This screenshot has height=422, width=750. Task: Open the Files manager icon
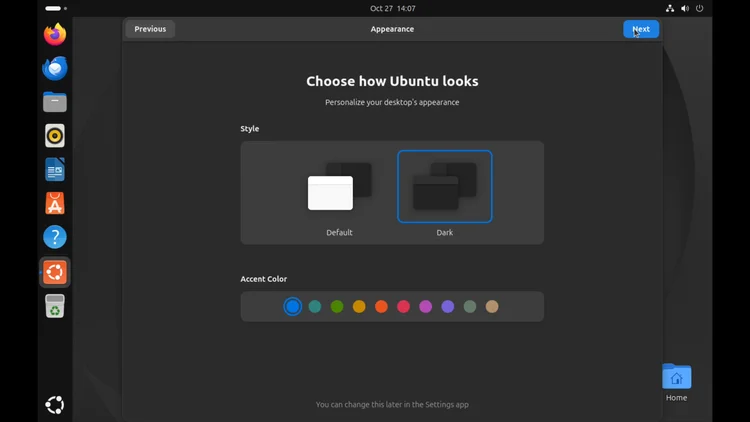click(55, 102)
